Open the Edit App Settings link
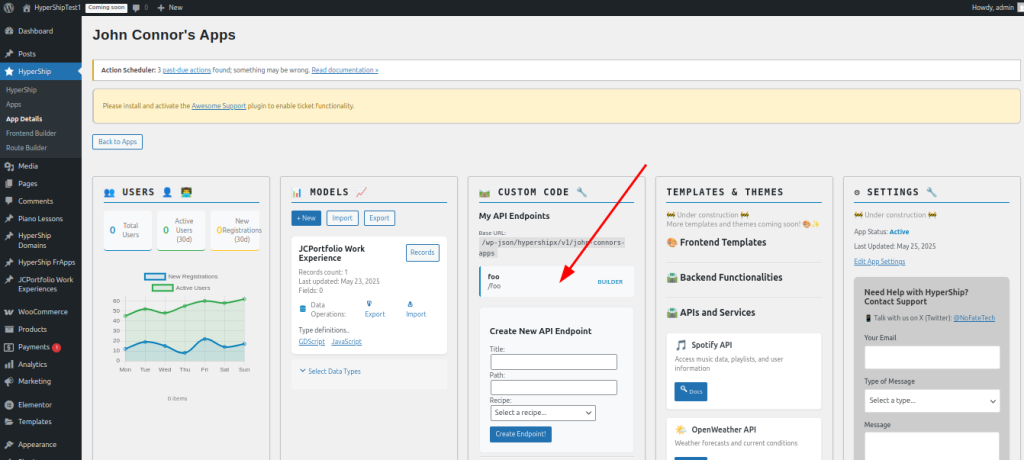 [x=879, y=261]
